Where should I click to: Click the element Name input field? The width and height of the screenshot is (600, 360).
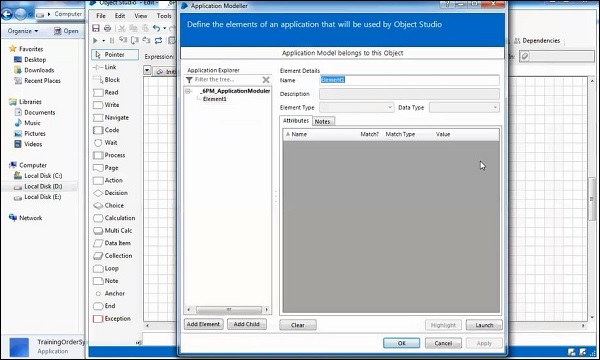pyautogui.click(x=409, y=80)
